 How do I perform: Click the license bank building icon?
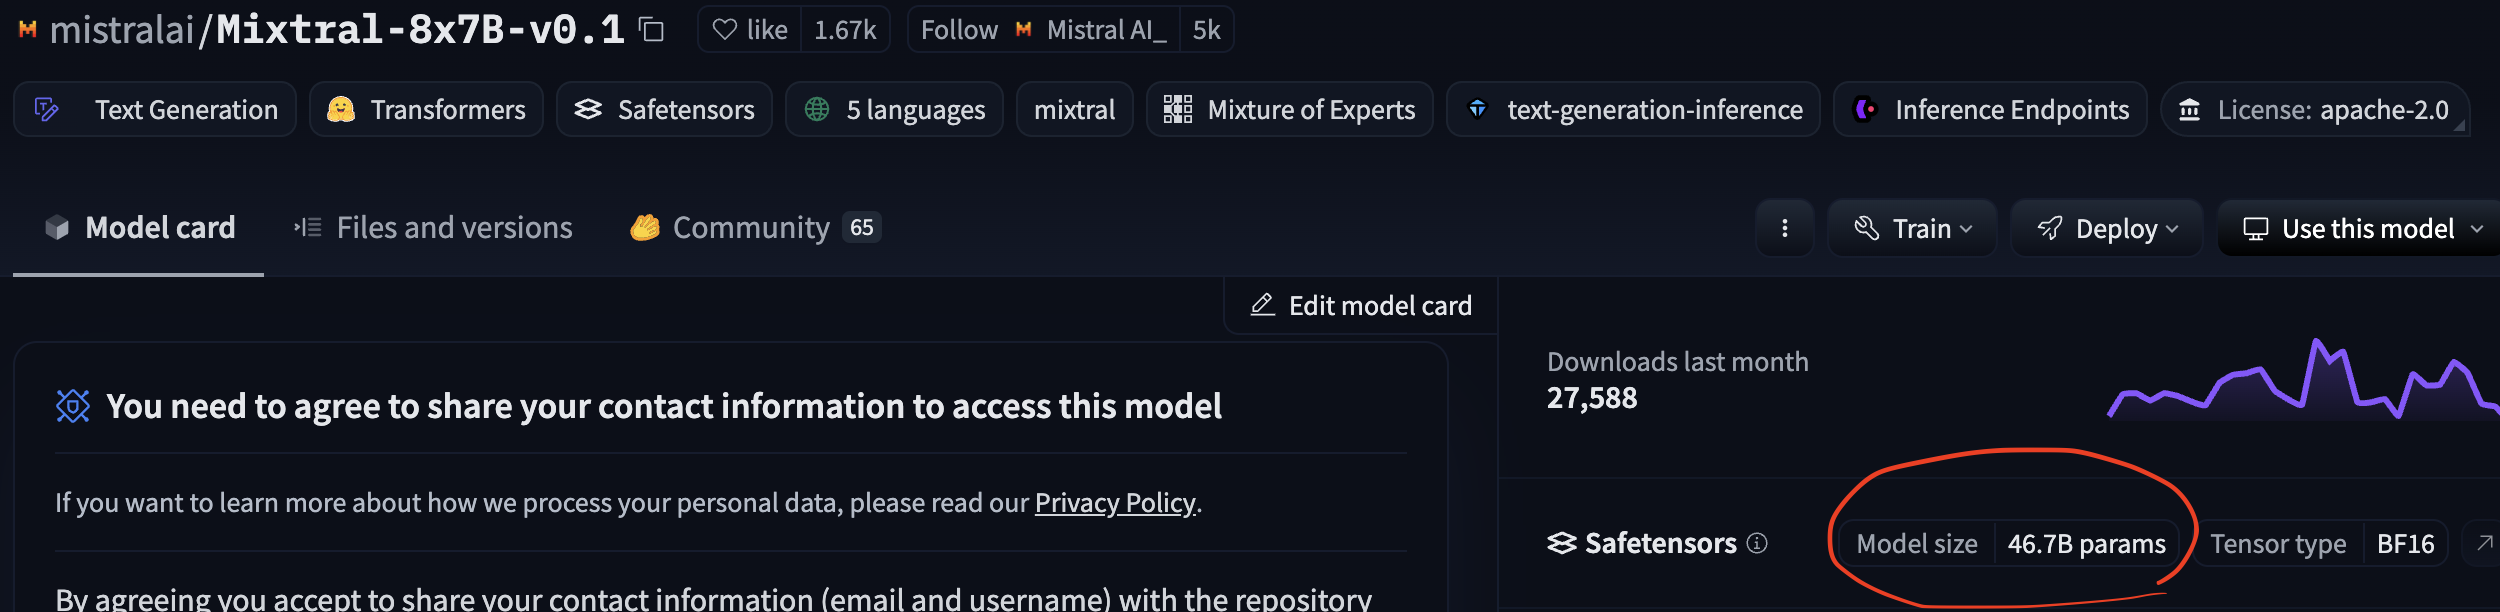click(x=2189, y=109)
